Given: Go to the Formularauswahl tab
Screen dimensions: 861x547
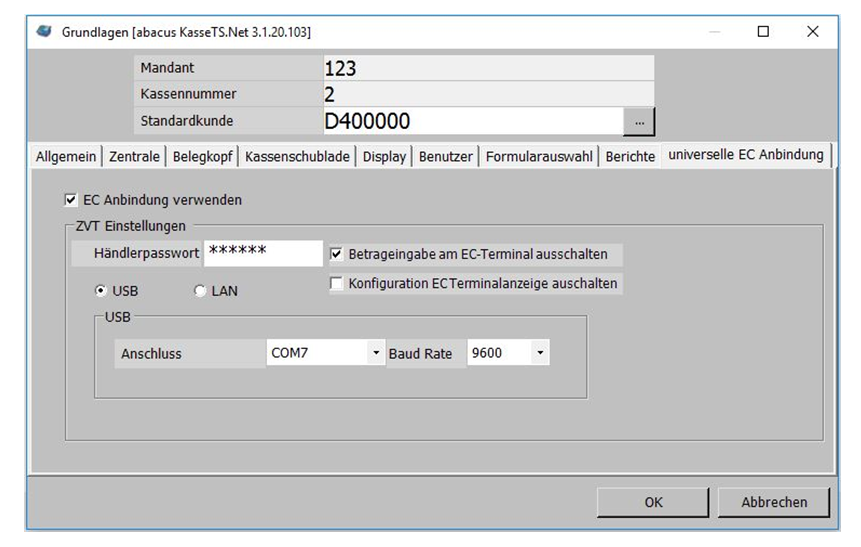Looking at the screenshot, I should point(538,157).
